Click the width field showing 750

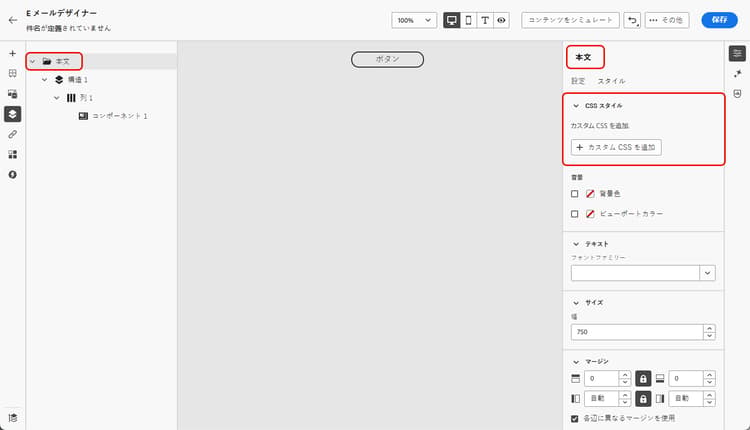(x=637, y=332)
